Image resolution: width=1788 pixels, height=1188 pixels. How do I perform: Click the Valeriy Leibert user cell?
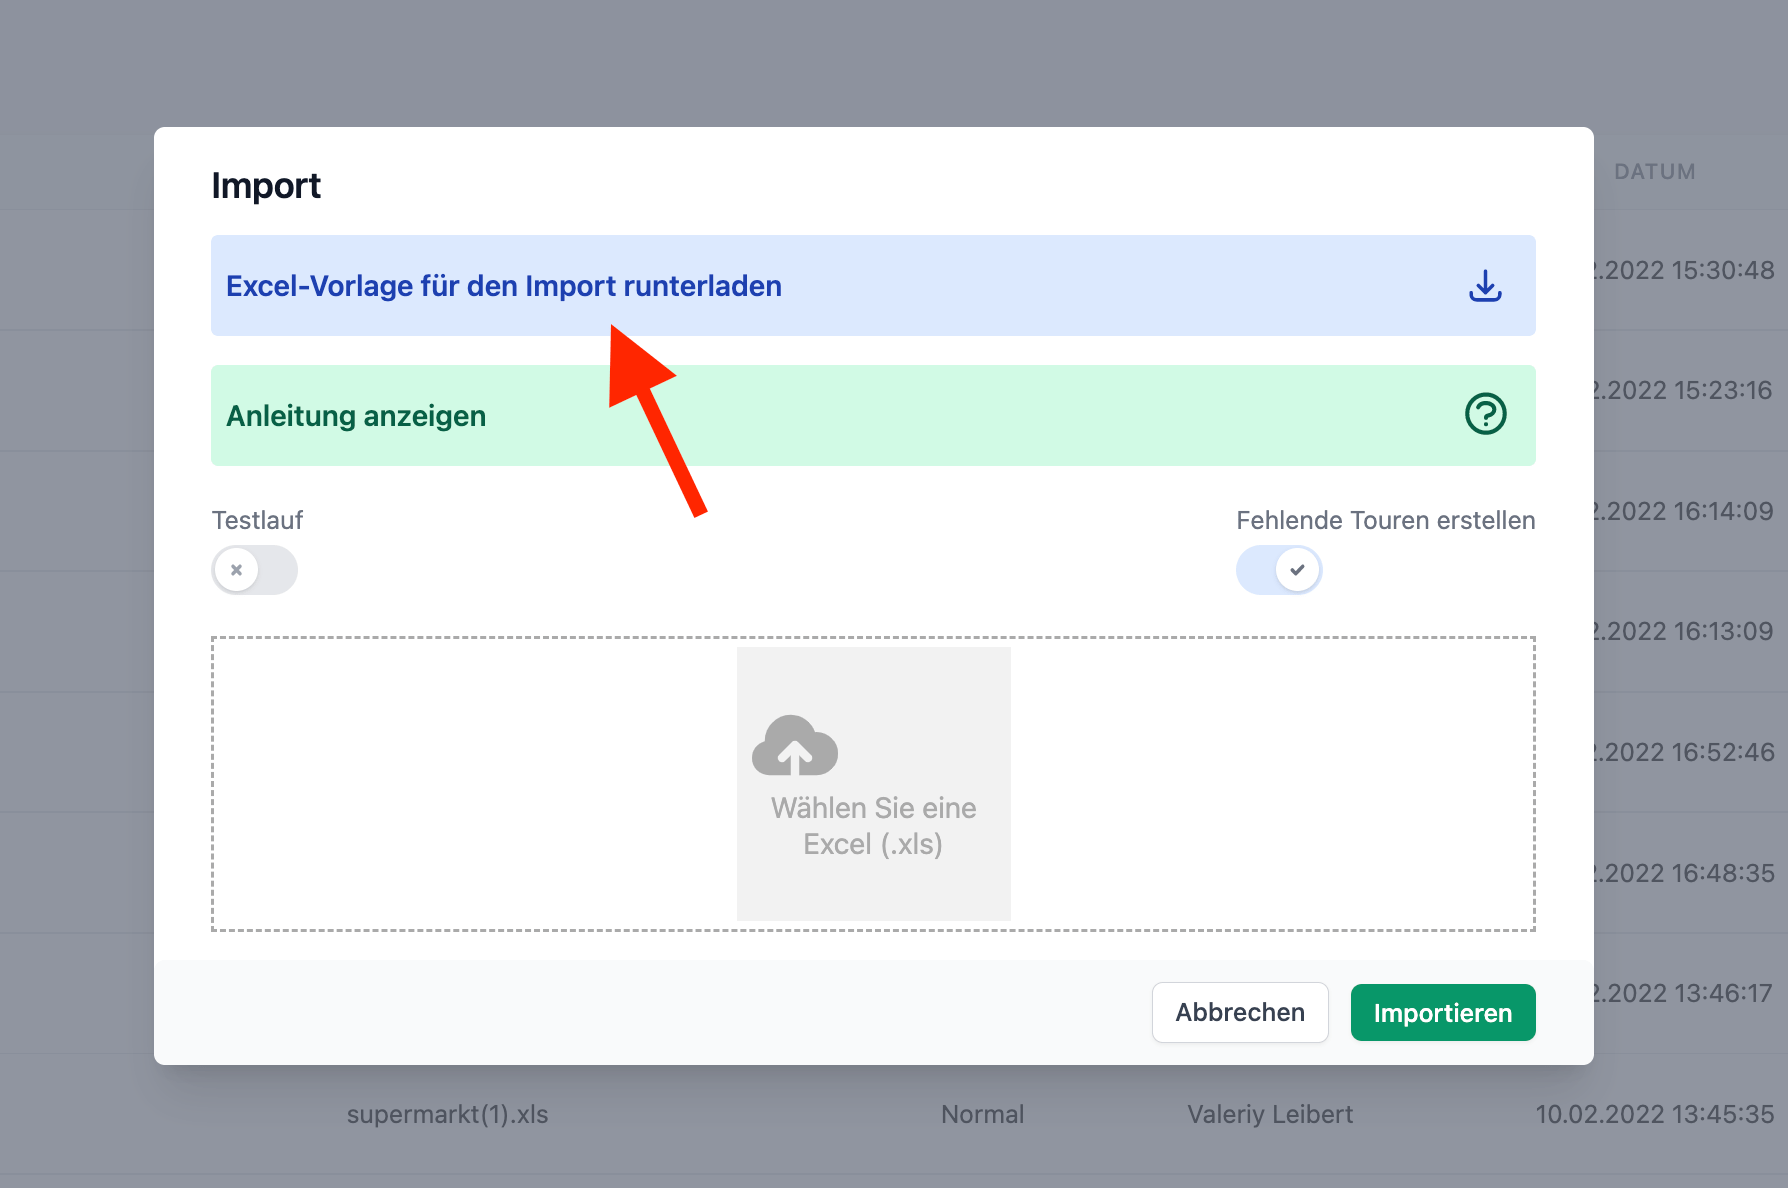pos(1269,1114)
